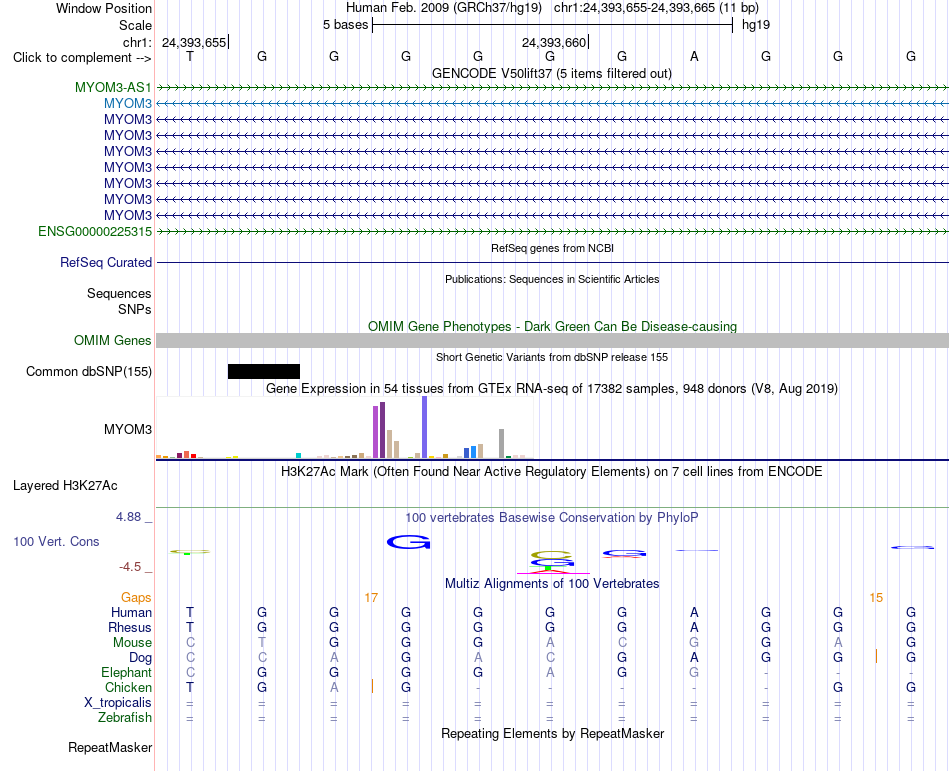
Task: Click 'Repeating Elements by RepeatMasker' title
Action: tap(552, 733)
